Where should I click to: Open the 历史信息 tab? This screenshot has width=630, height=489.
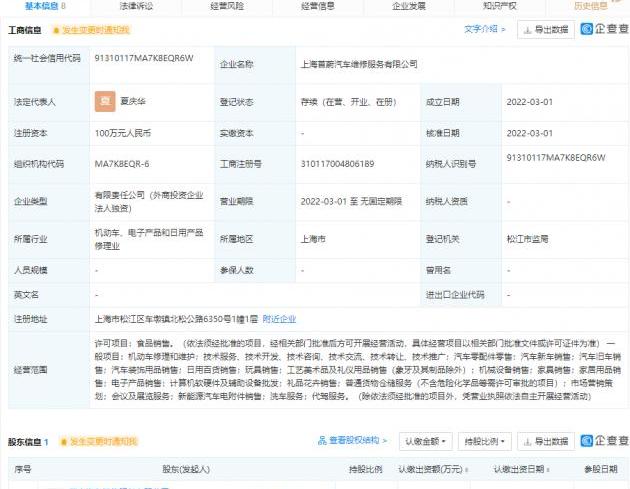(x=591, y=6)
